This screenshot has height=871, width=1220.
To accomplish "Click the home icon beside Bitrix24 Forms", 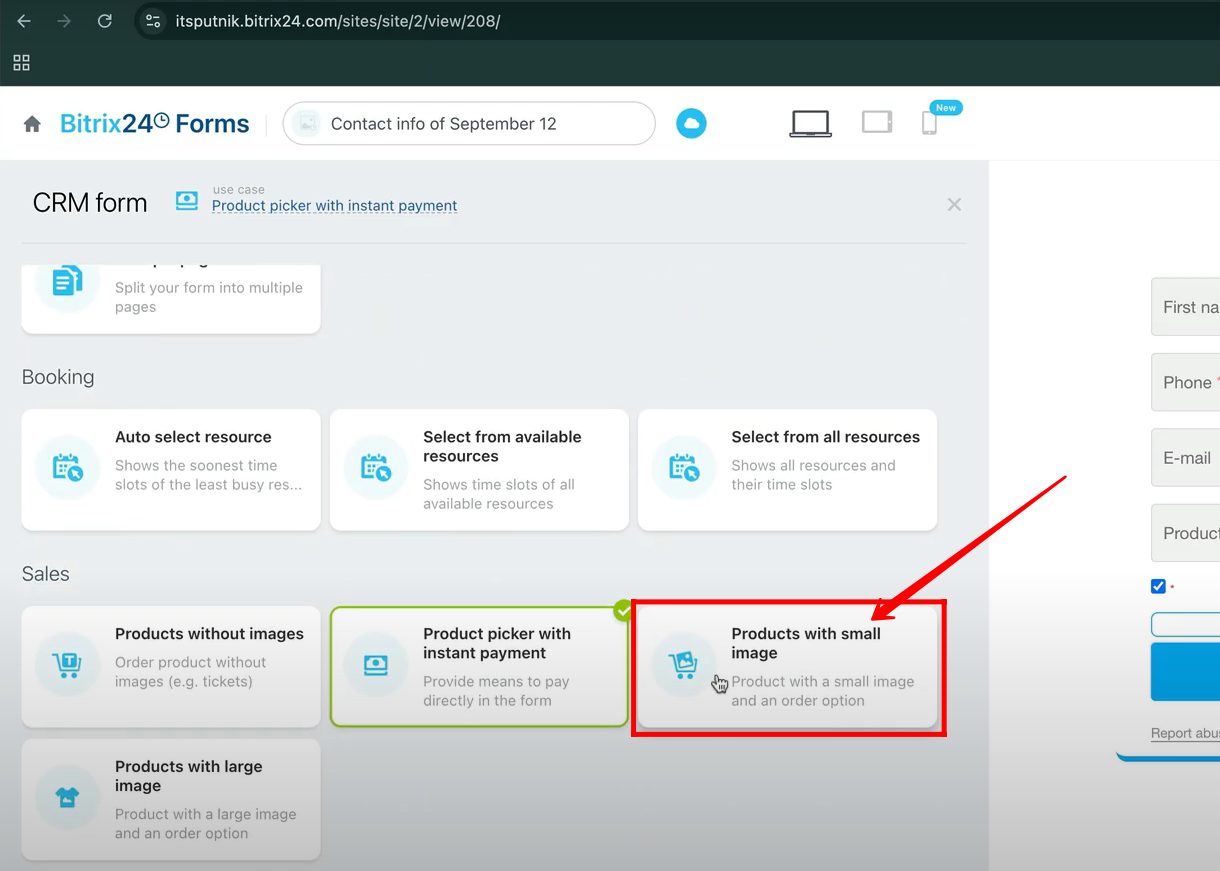I will coord(32,124).
